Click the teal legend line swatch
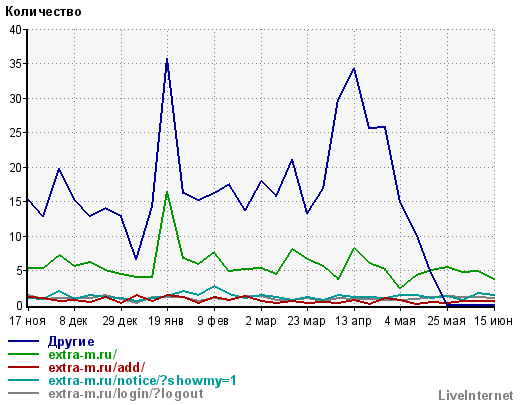Viewport: 520px width, 405px height. pos(23,380)
